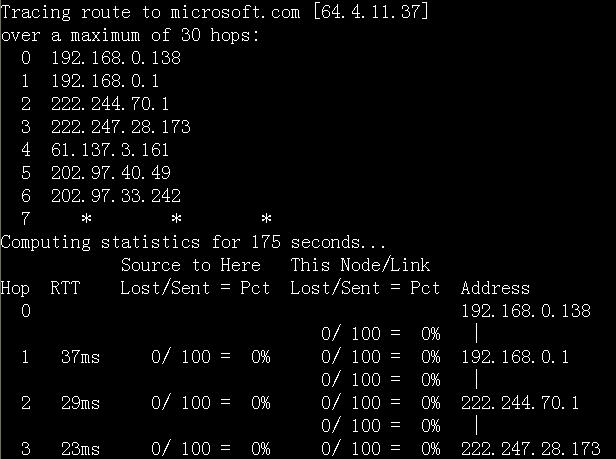Screen dimensions: 616x459
Task: Click 192.168.0.138 in the statistics table
Action: click(526, 311)
